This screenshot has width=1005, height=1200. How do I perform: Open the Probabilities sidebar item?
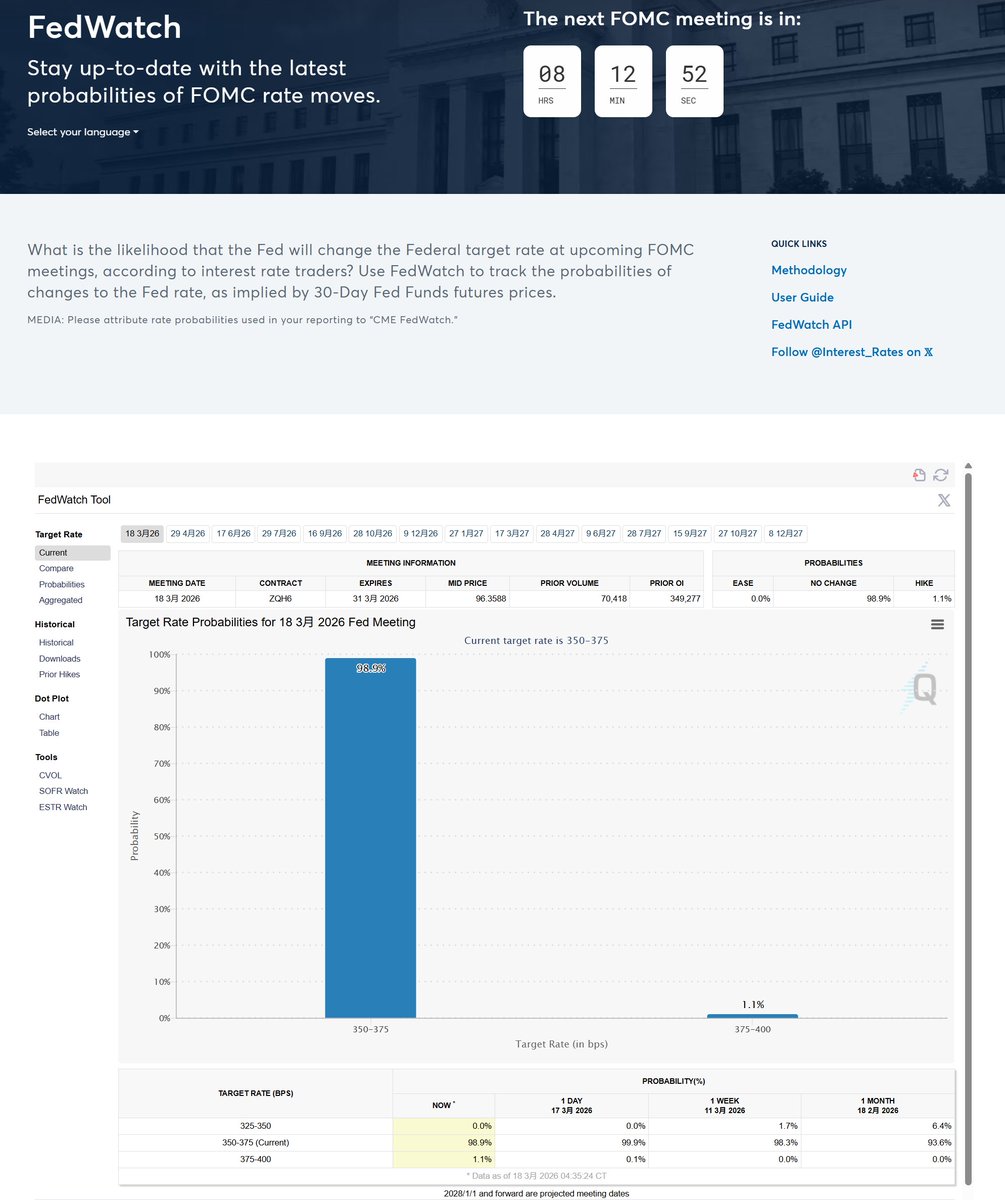62,584
